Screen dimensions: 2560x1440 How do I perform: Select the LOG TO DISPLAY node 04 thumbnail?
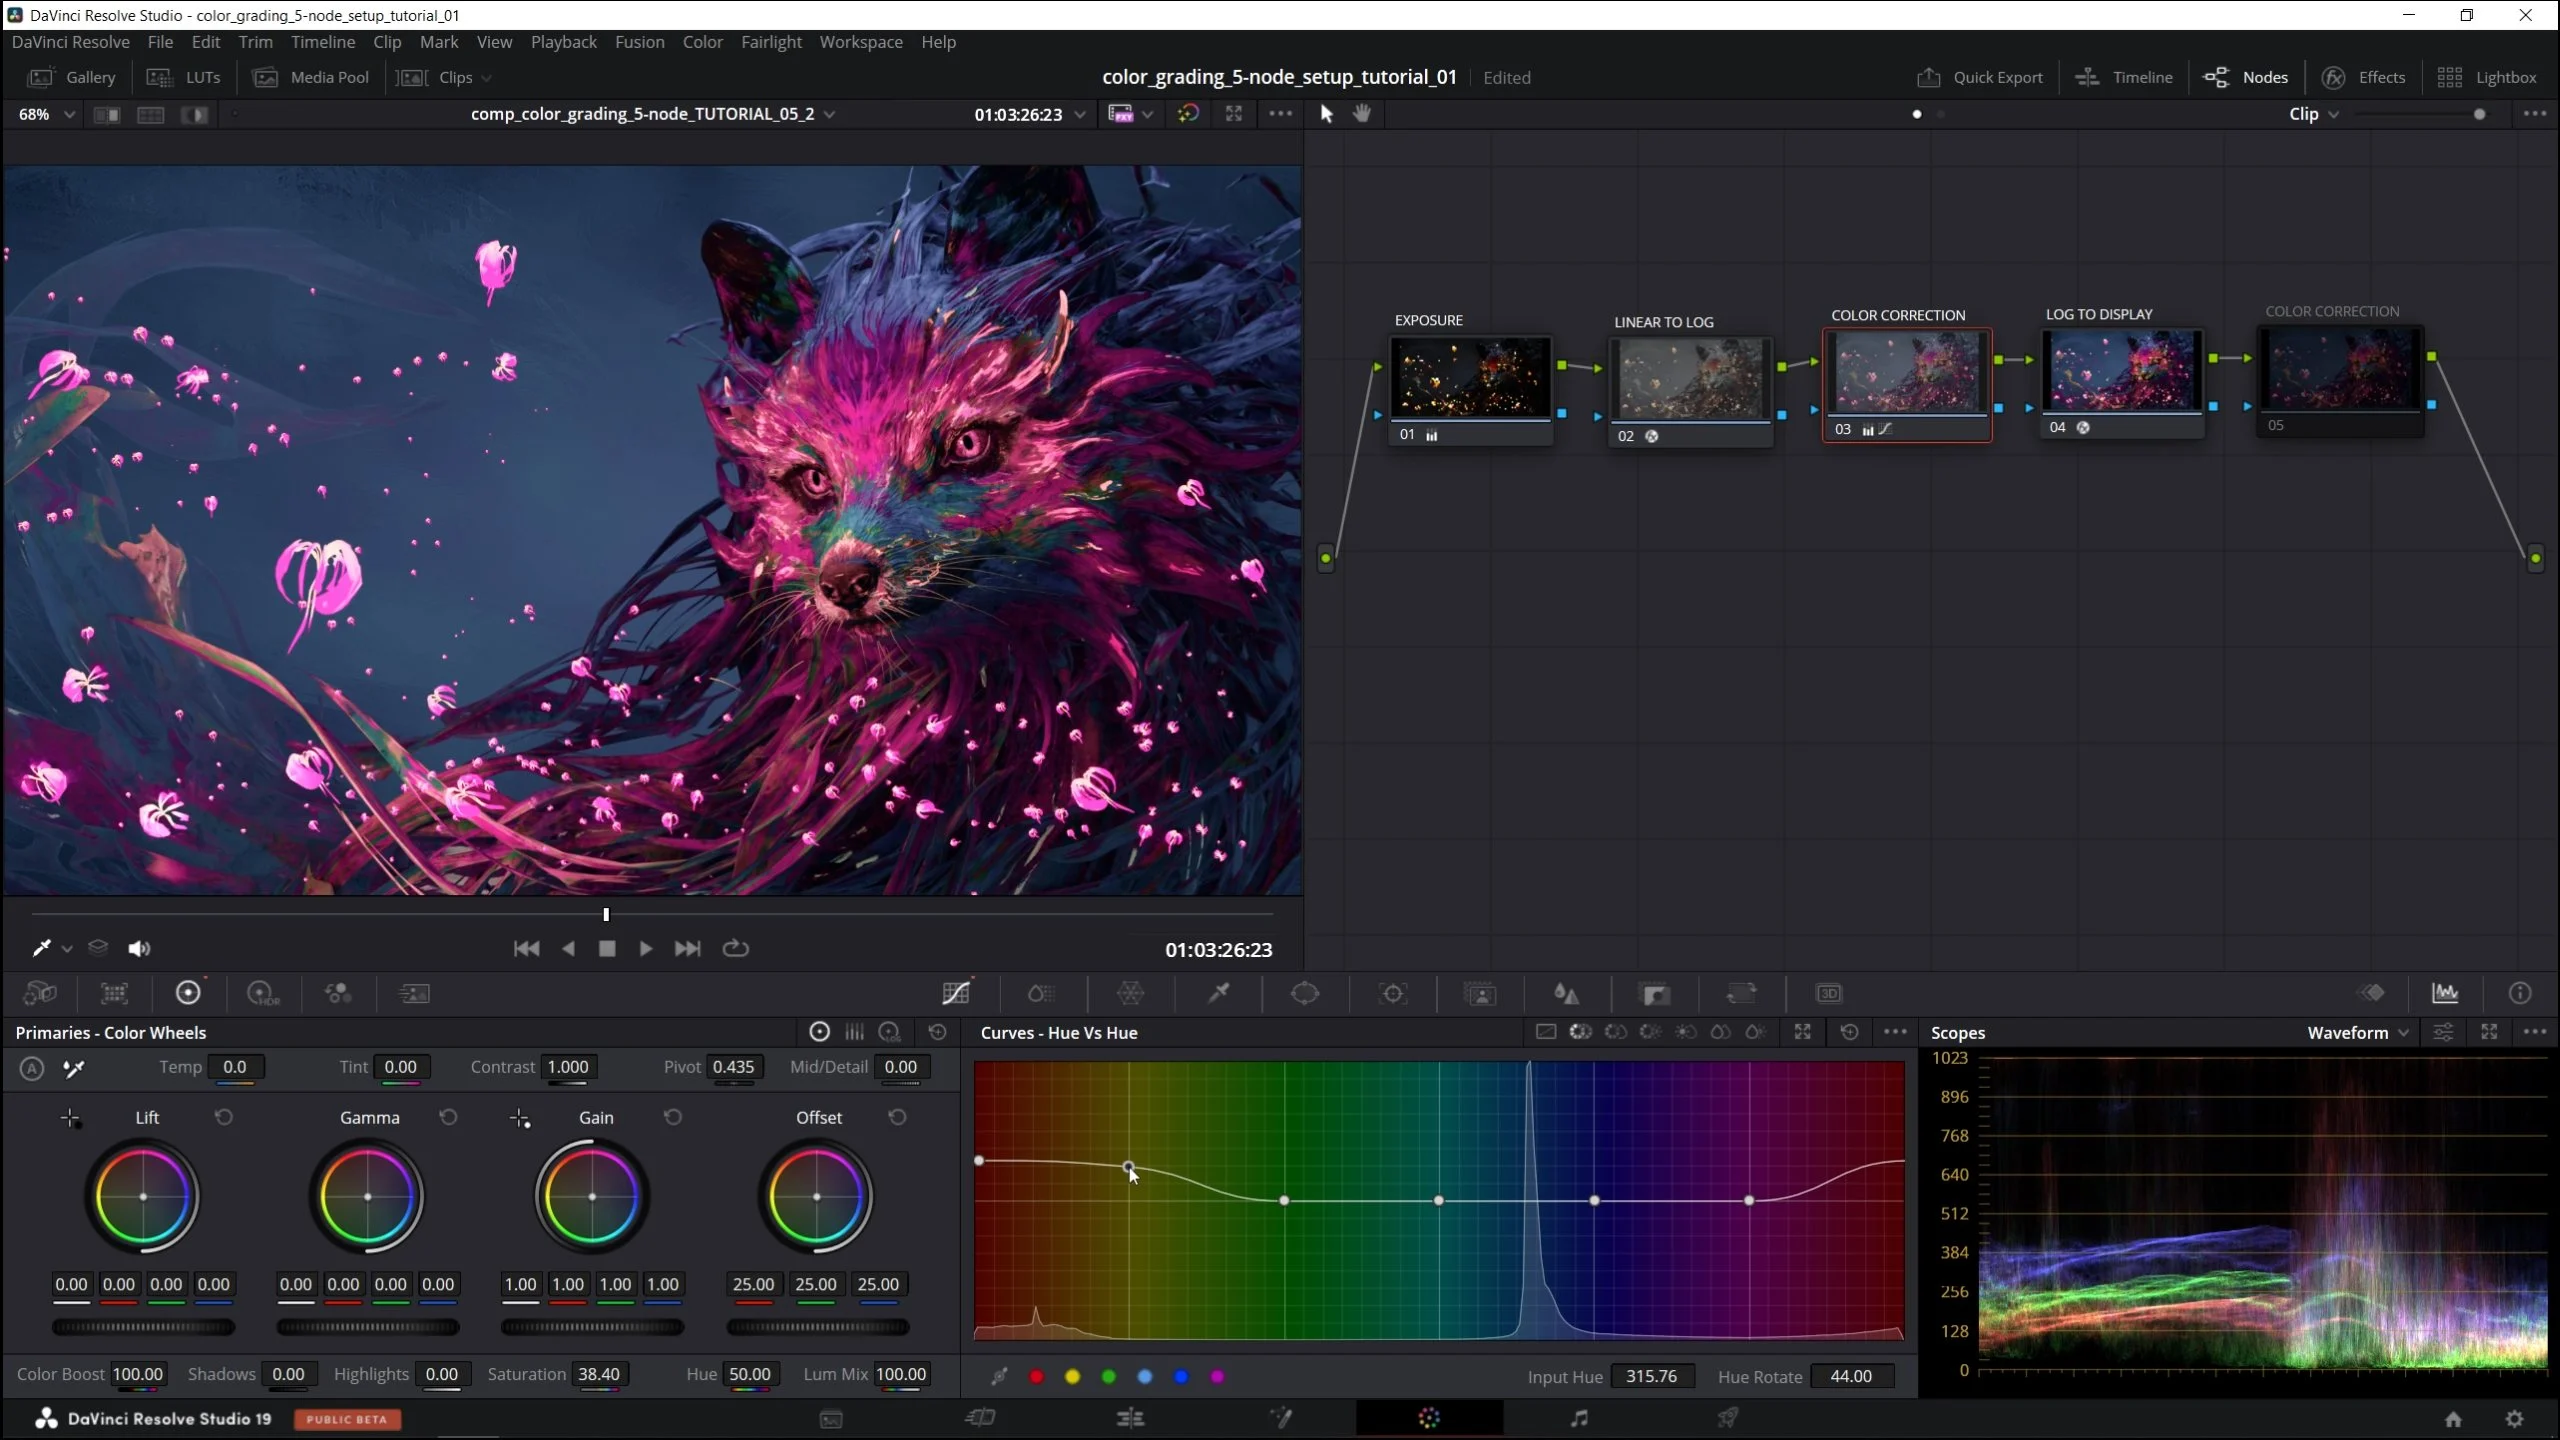pos(2121,372)
